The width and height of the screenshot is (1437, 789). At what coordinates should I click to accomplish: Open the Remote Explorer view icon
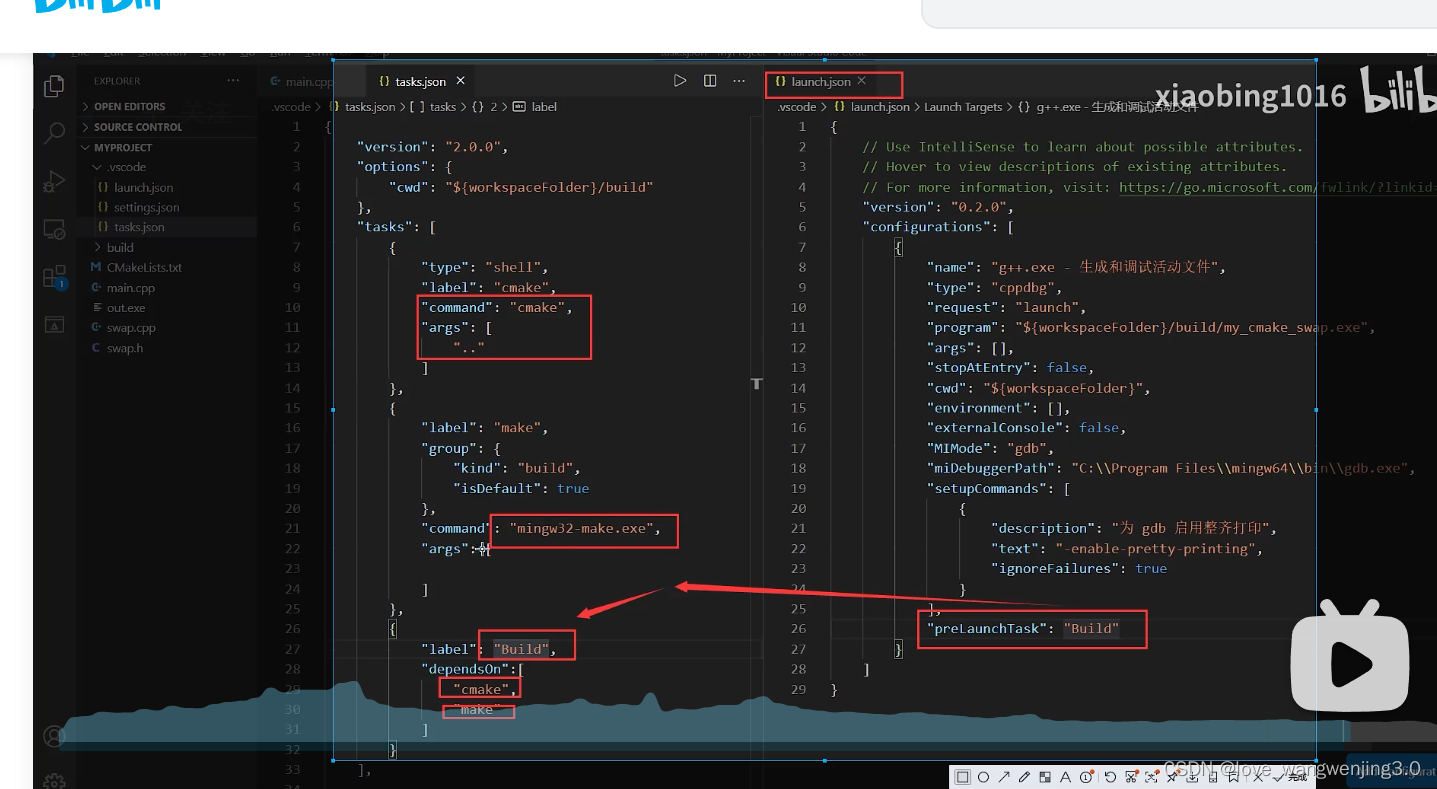[x=54, y=230]
